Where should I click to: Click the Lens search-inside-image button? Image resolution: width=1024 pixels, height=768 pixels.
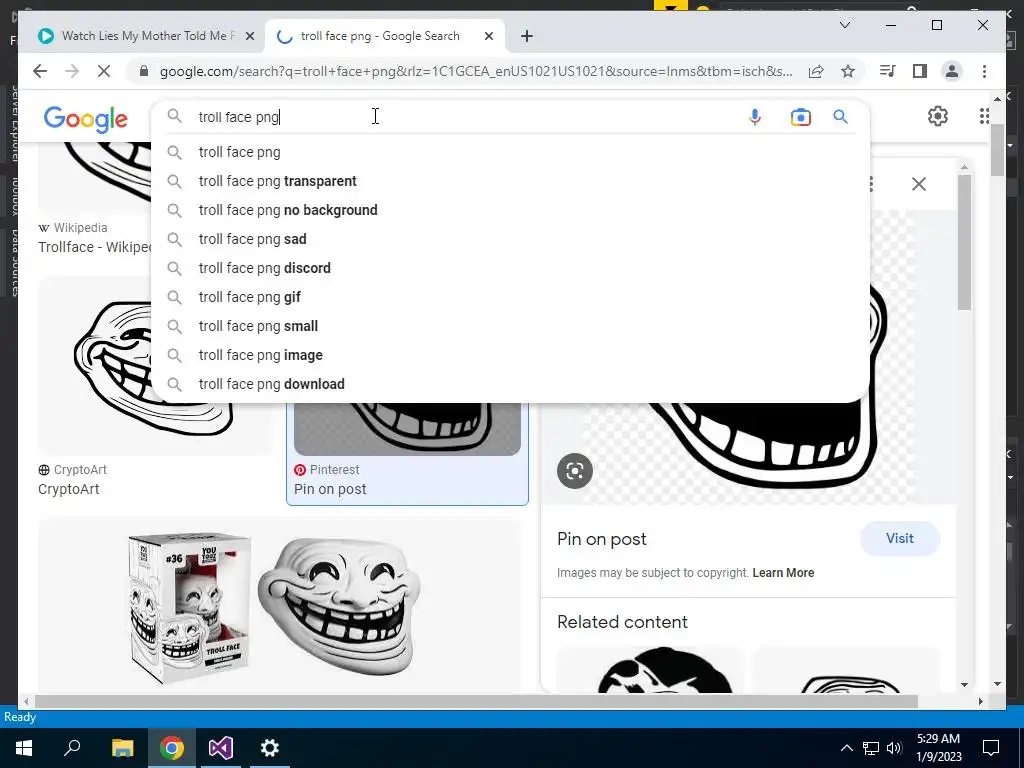[x=575, y=470]
